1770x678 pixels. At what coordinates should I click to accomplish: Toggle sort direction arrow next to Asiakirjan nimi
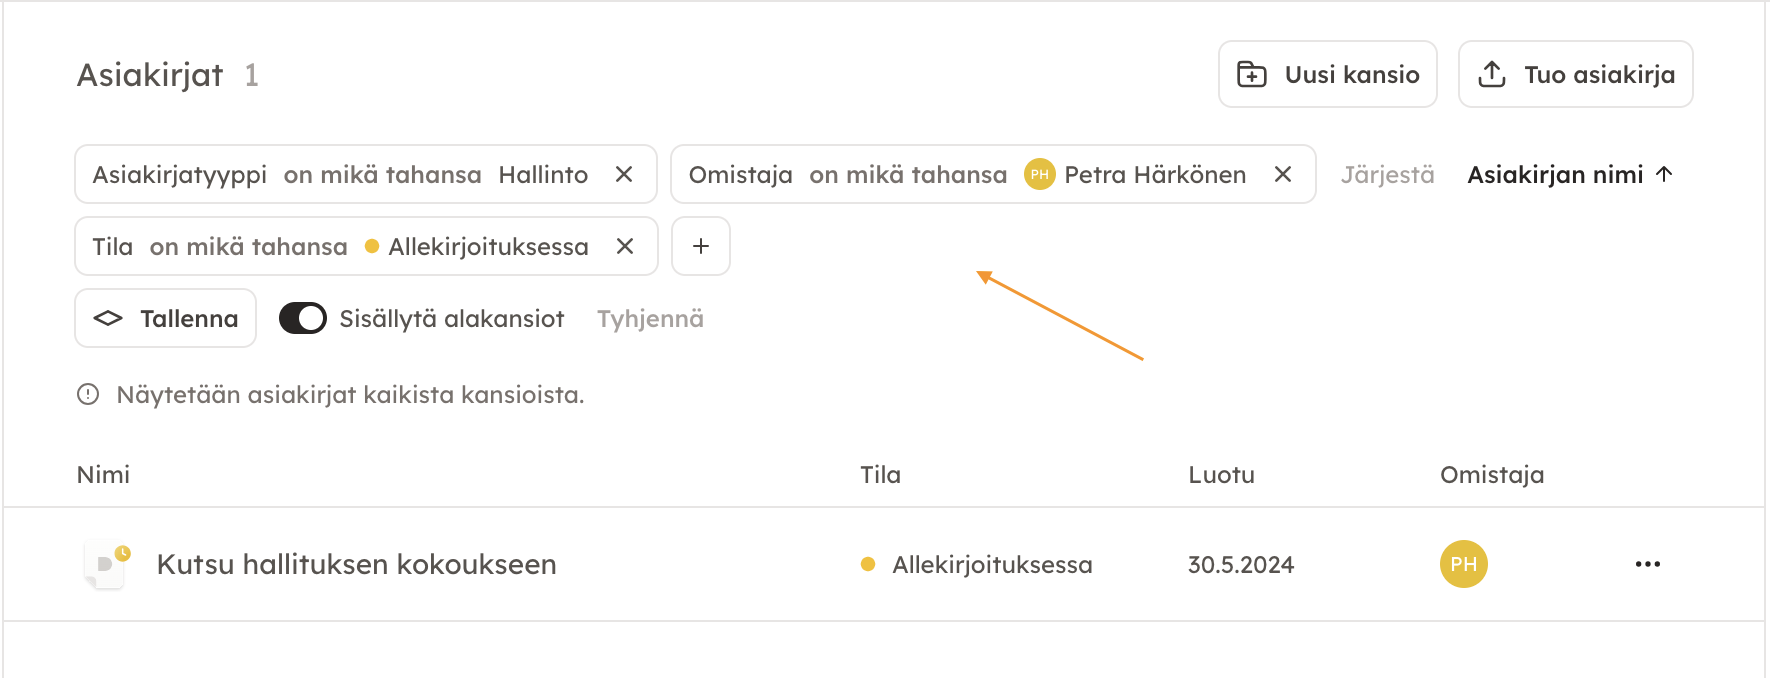pyautogui.click(x=1665, y=175)
